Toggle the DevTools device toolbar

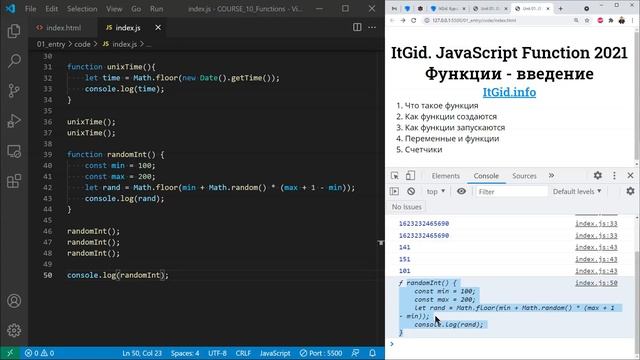click(x=410, y=176)
